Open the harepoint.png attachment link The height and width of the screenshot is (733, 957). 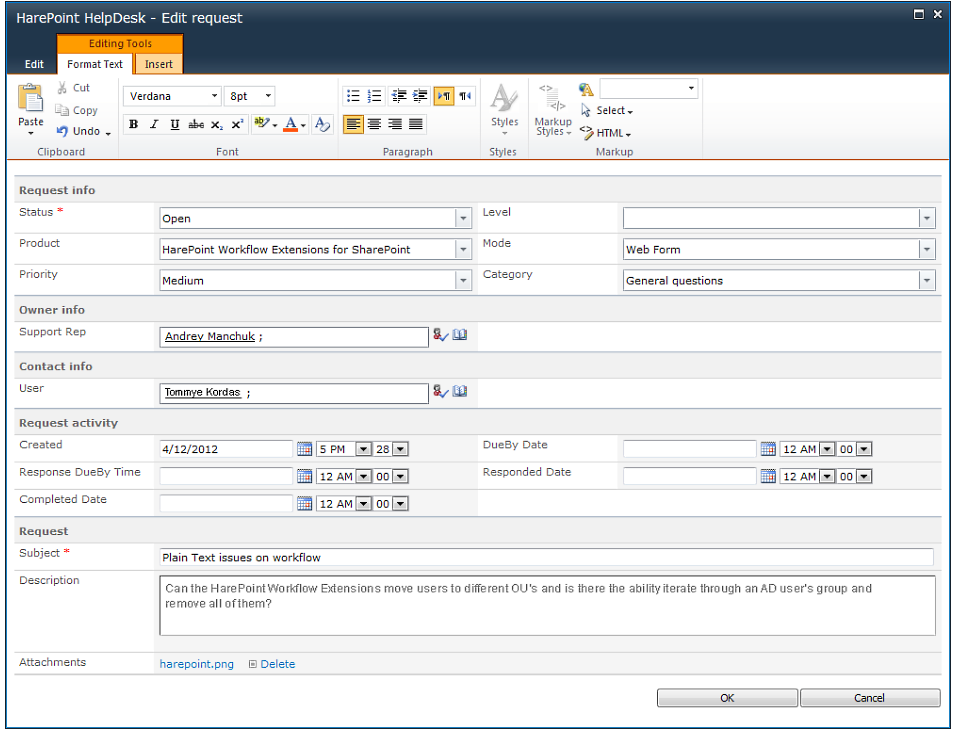coord(196,664)
